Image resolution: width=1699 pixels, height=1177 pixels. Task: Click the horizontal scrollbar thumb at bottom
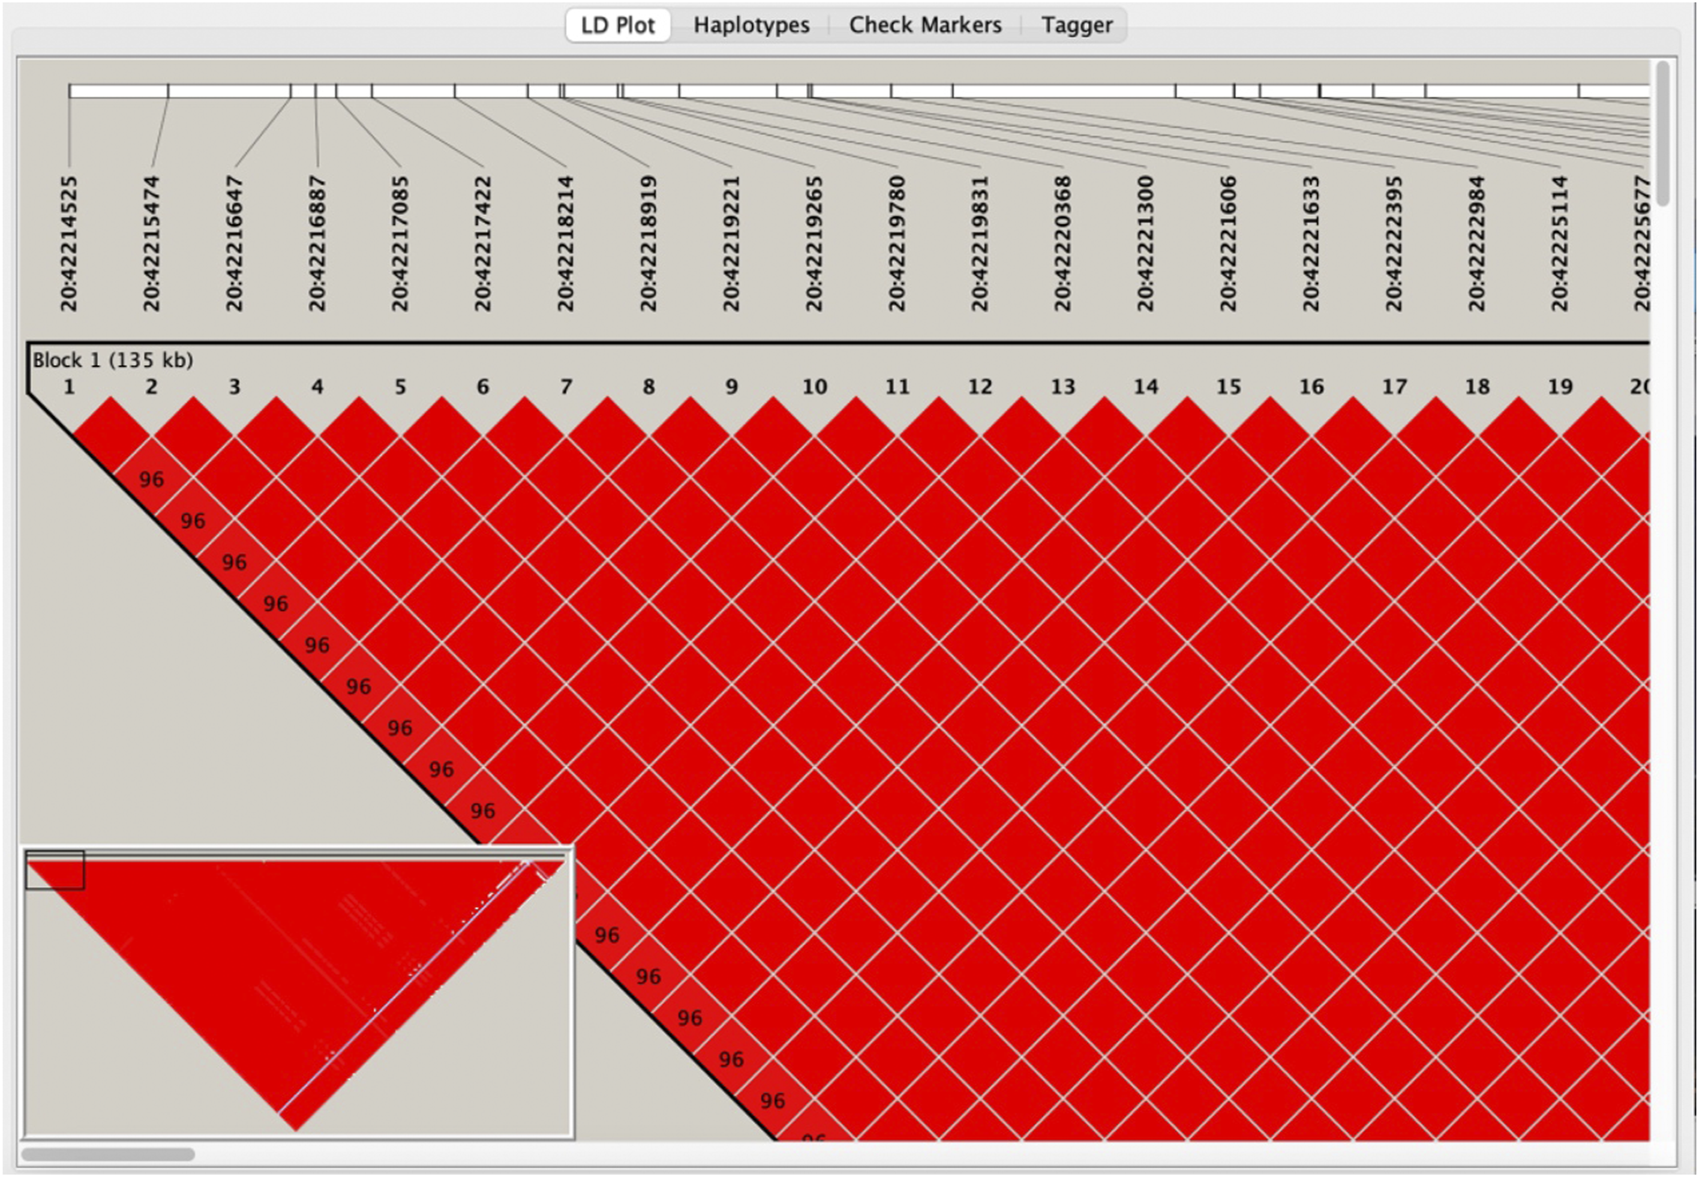[108, 1154]
